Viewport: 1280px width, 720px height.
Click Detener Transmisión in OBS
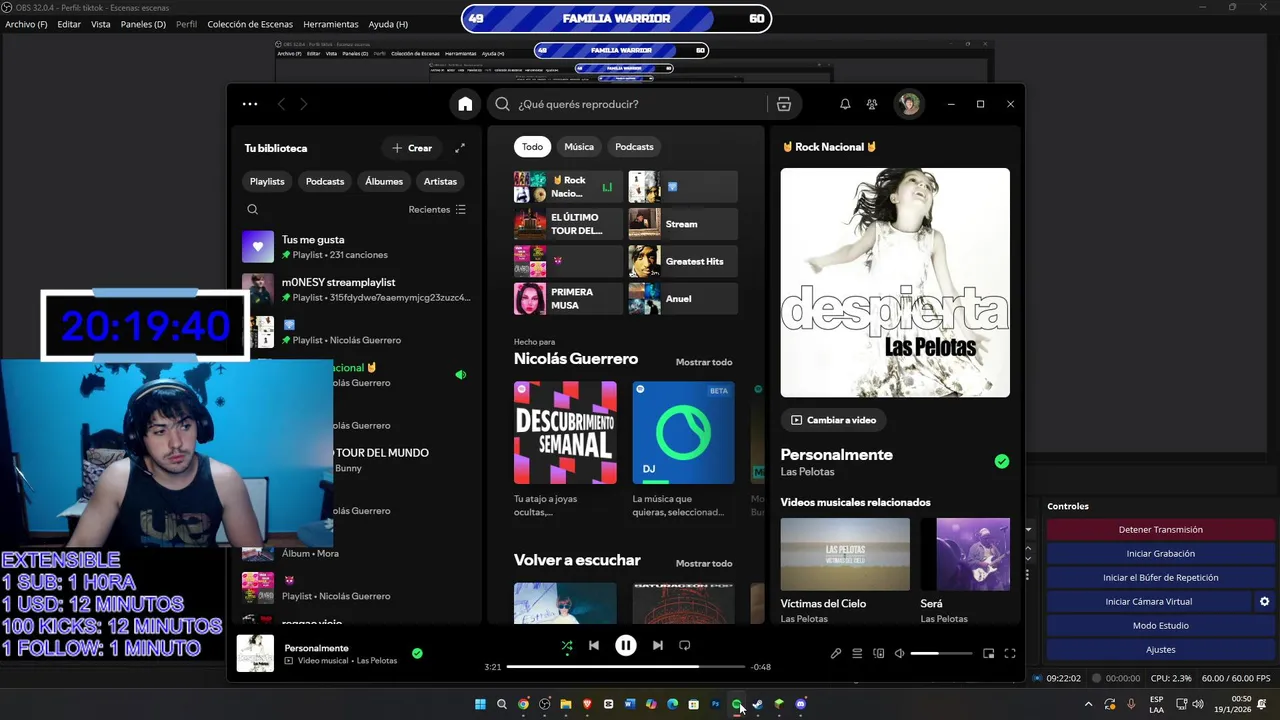pyautogui.click(x=1160, y=530)
